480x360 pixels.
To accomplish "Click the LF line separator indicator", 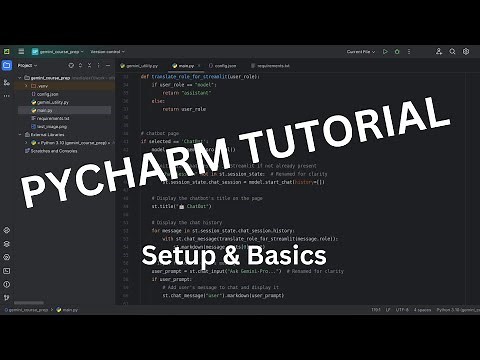I will pyautogui.click(x=388, y=310).
